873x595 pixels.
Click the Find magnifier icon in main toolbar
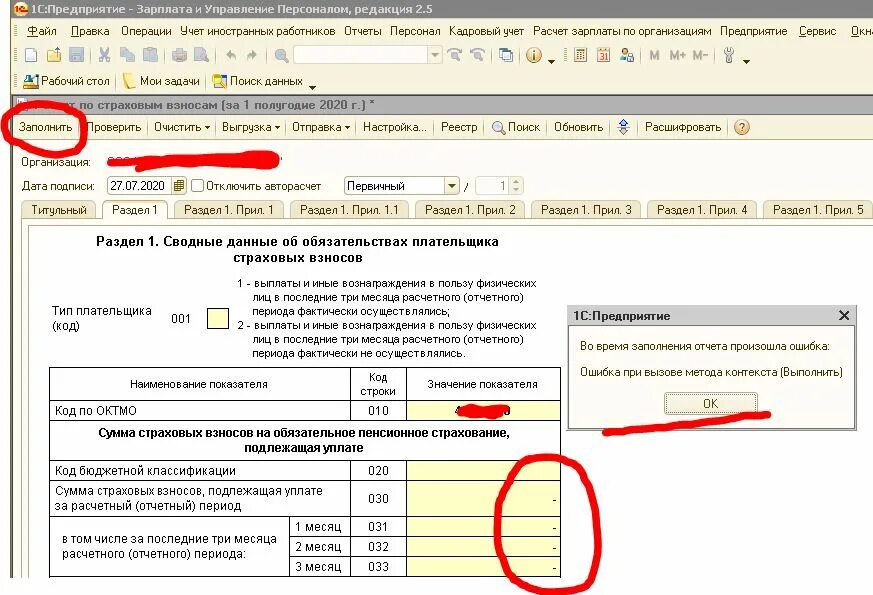pyautogui.click(x=281, y=55)
